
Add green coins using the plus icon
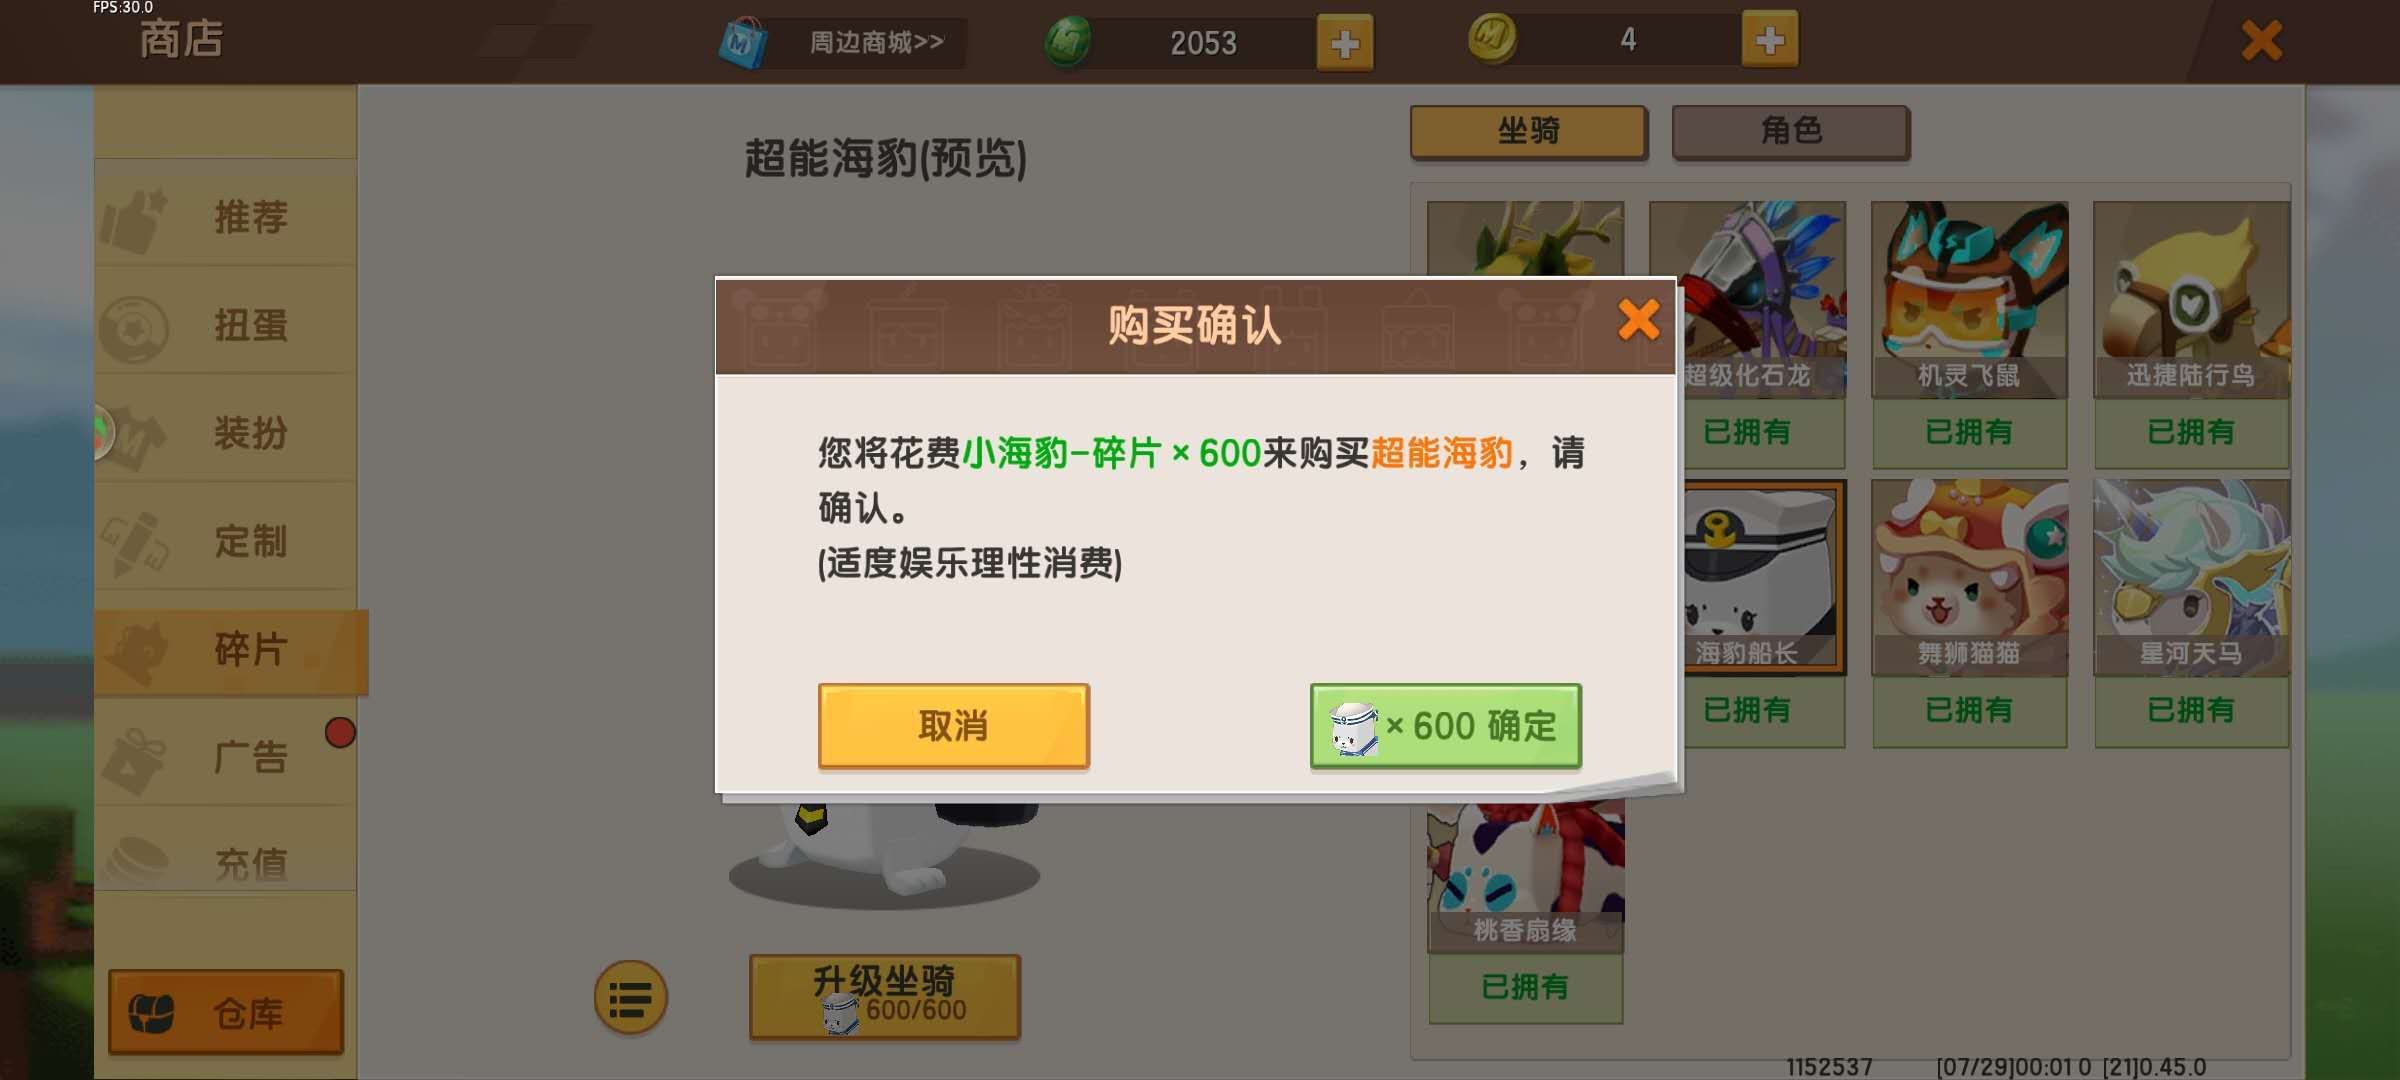1345,43
